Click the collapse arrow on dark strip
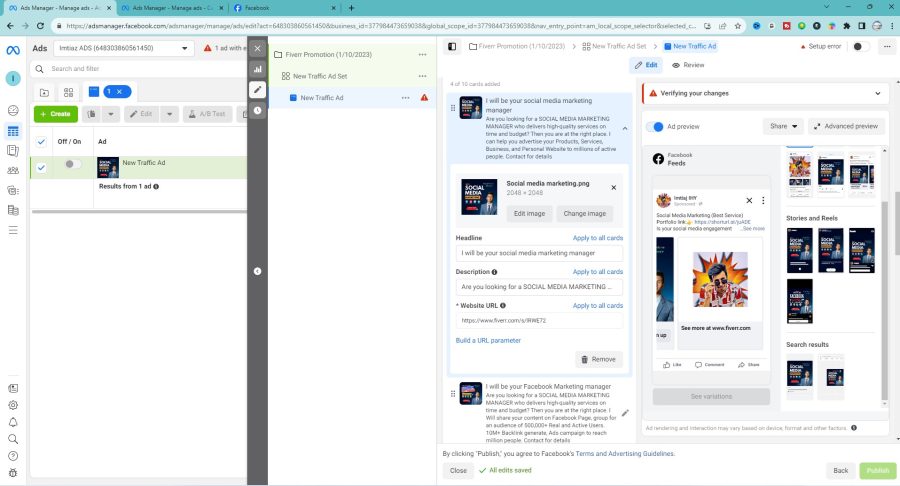Viewport: 900px width, 486px height. [x=257, y=271]
